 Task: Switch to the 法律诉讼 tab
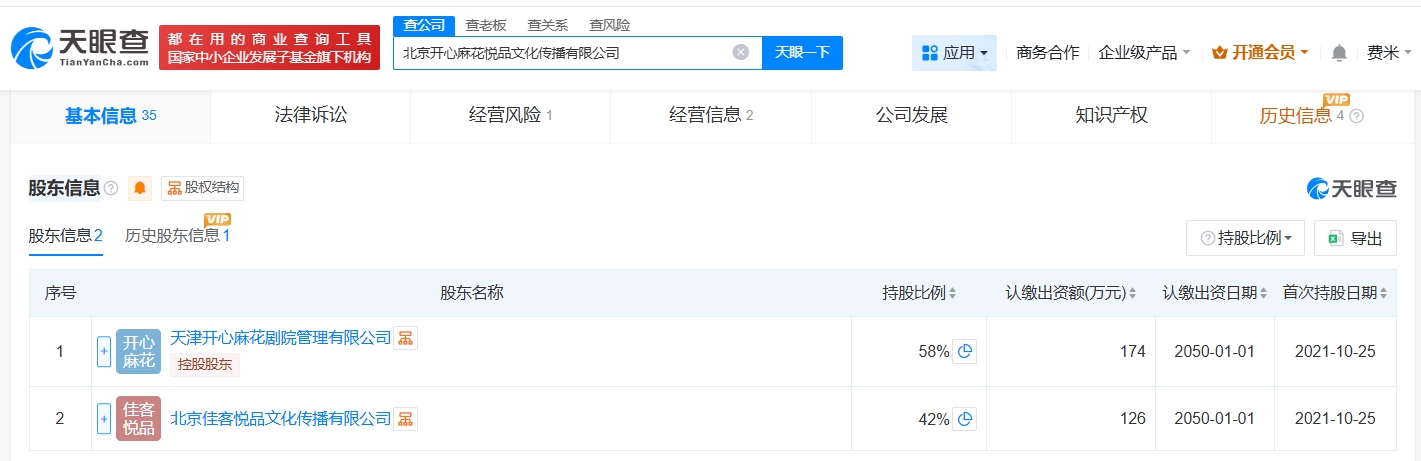[310, 116]
